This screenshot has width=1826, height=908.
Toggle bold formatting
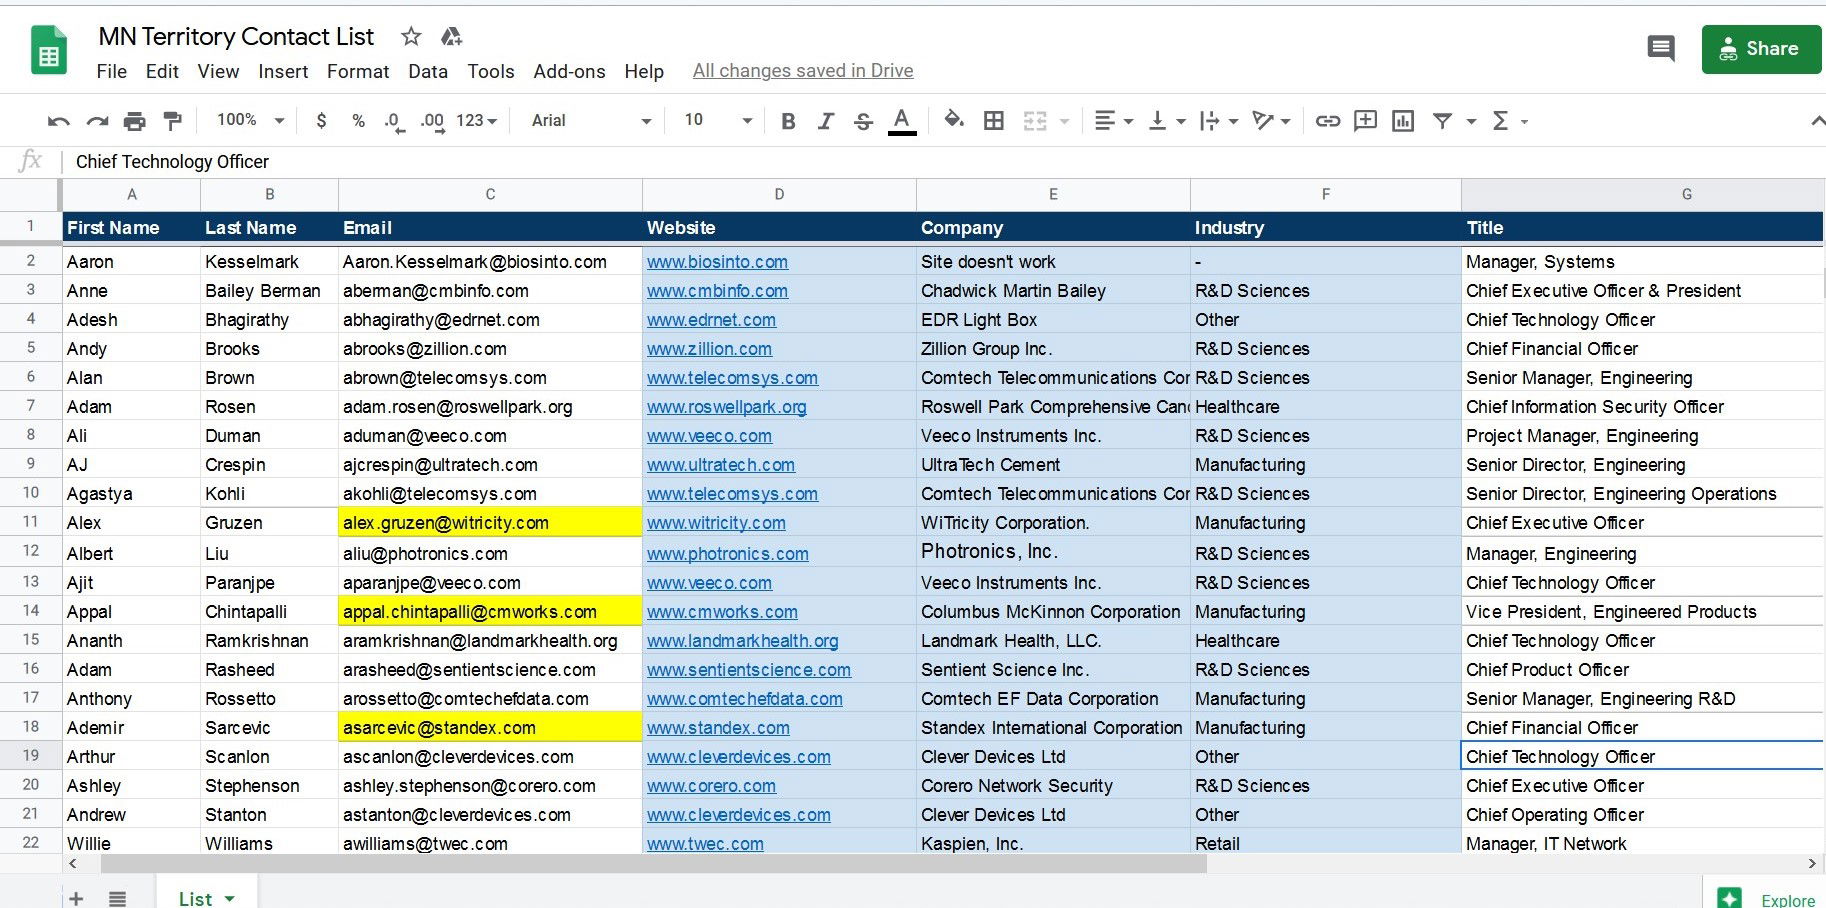[788, 120]
